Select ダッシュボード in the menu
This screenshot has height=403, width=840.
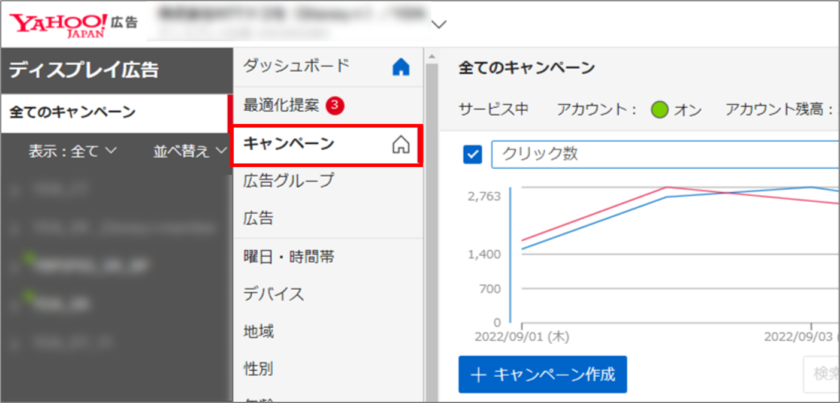point(297,67)
